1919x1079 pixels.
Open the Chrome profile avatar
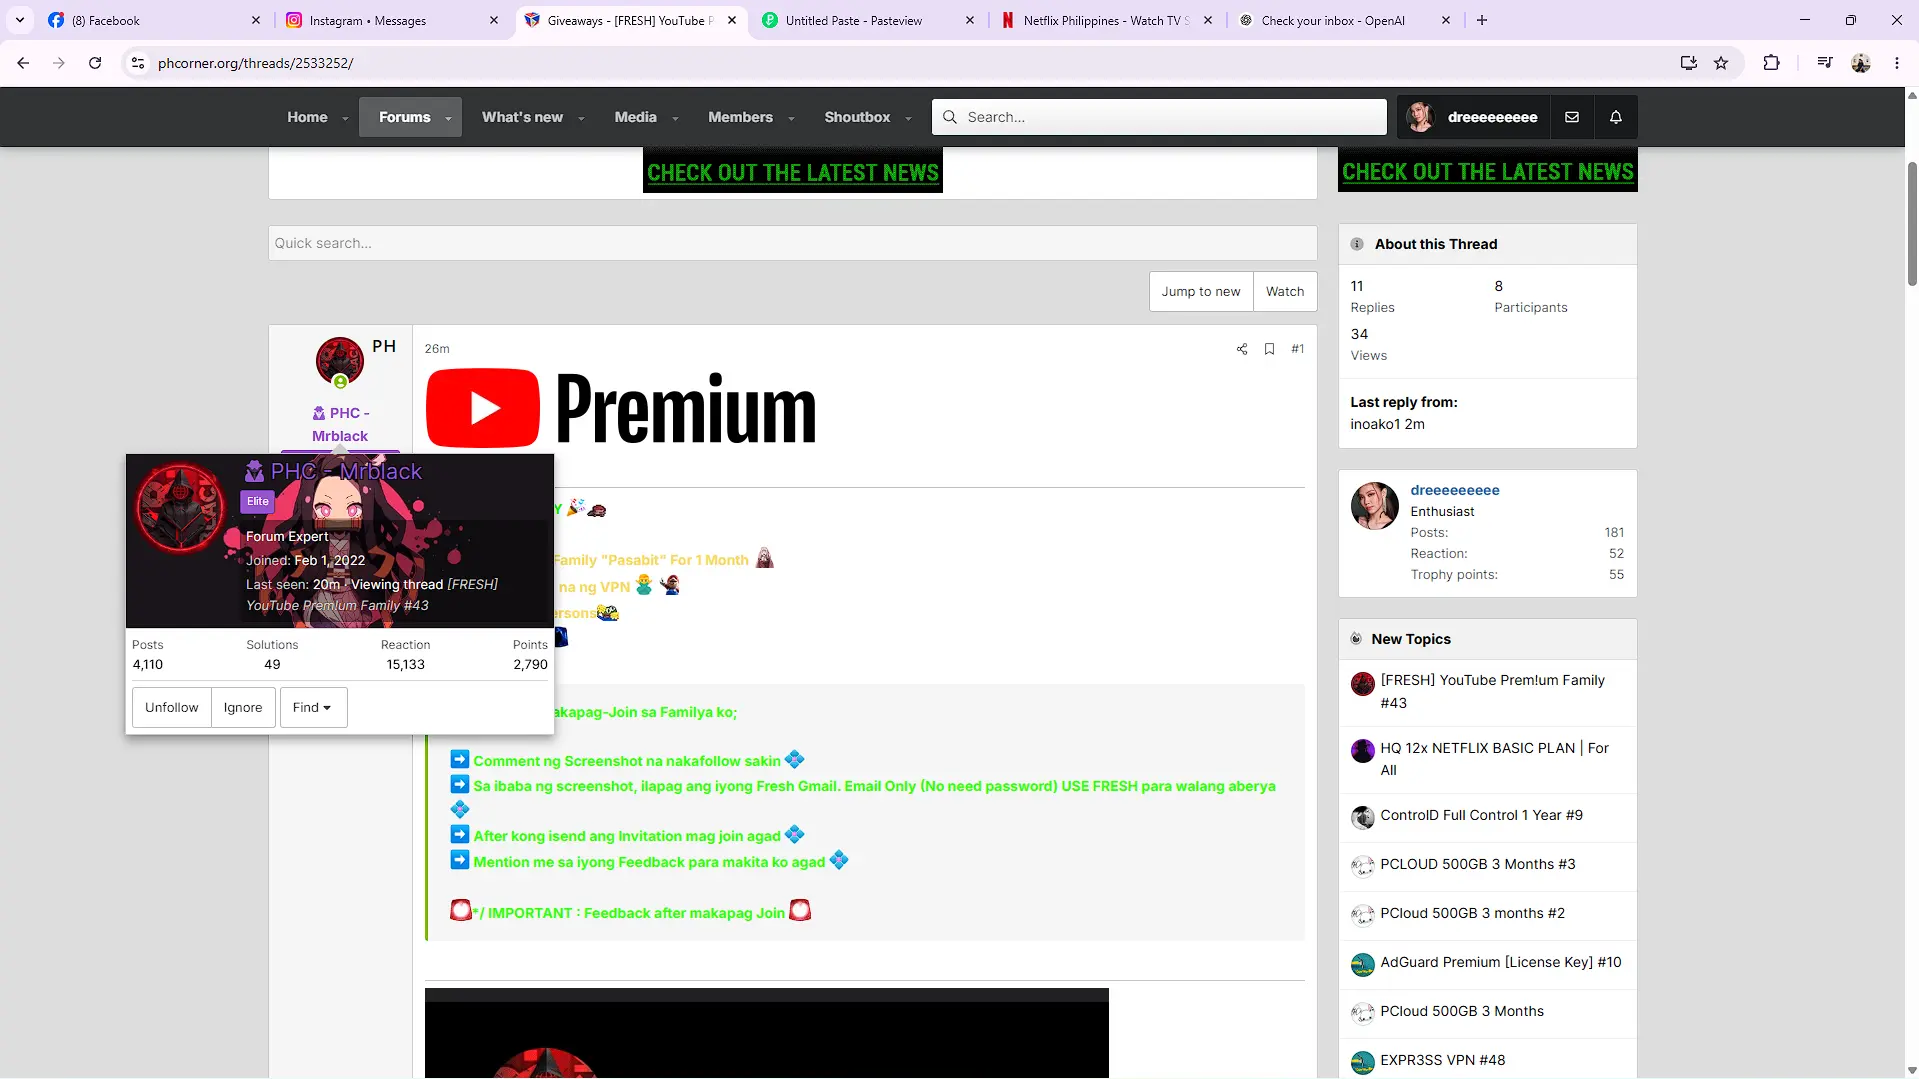(x=1861, y=63)
